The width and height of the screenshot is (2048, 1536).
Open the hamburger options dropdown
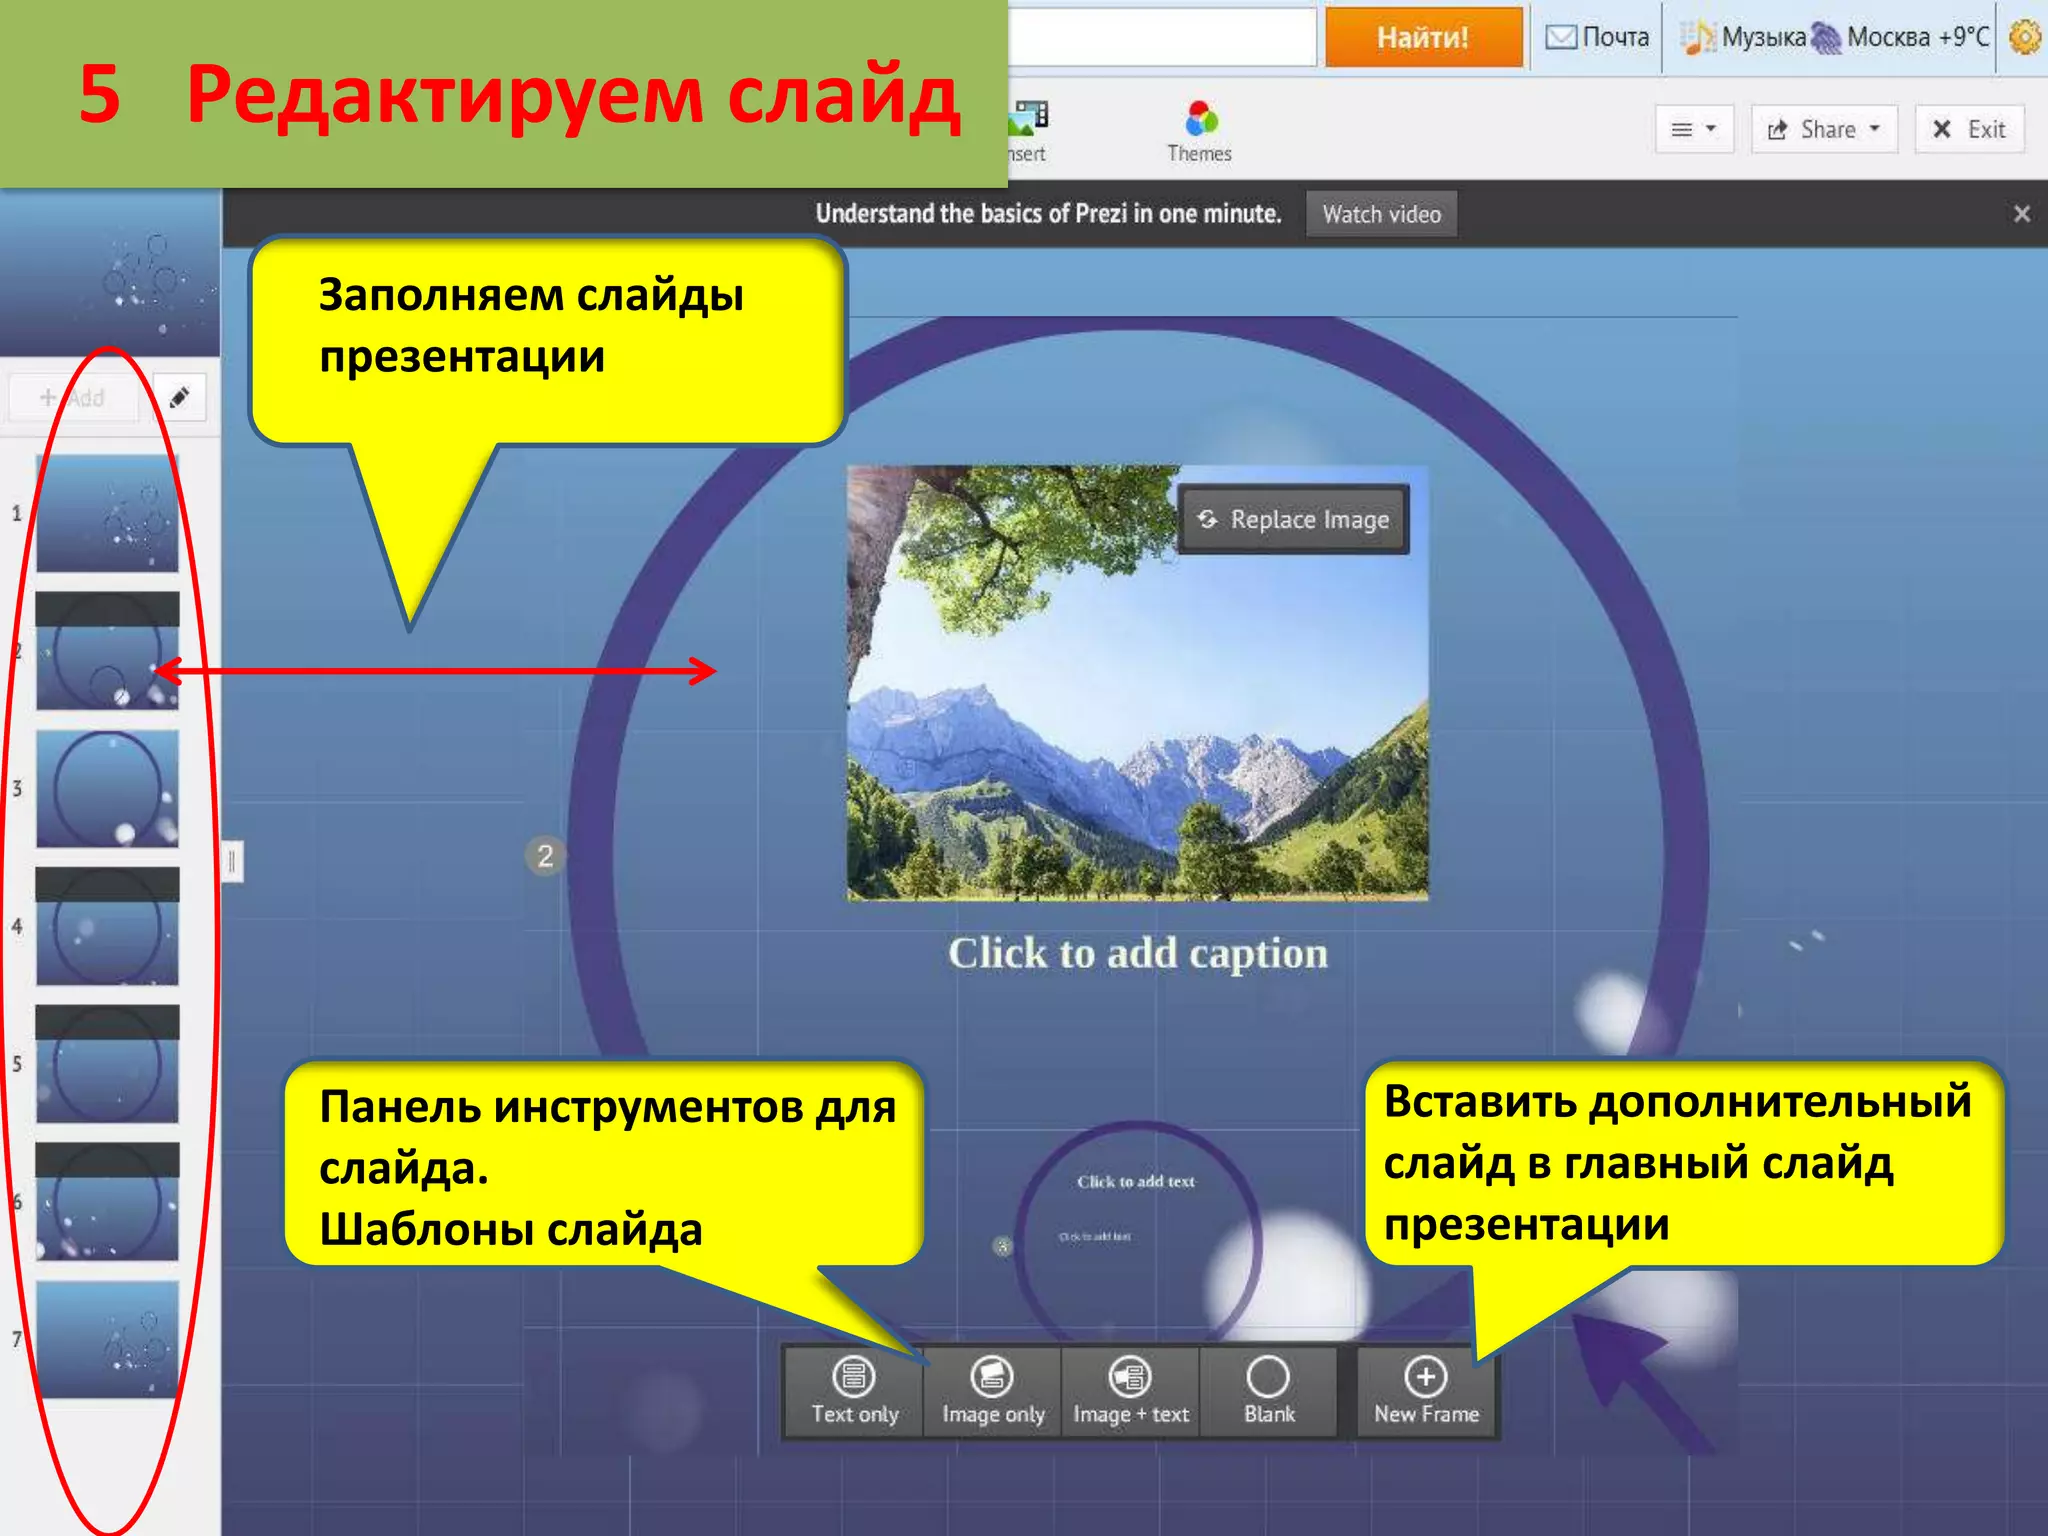[1694, 129]
